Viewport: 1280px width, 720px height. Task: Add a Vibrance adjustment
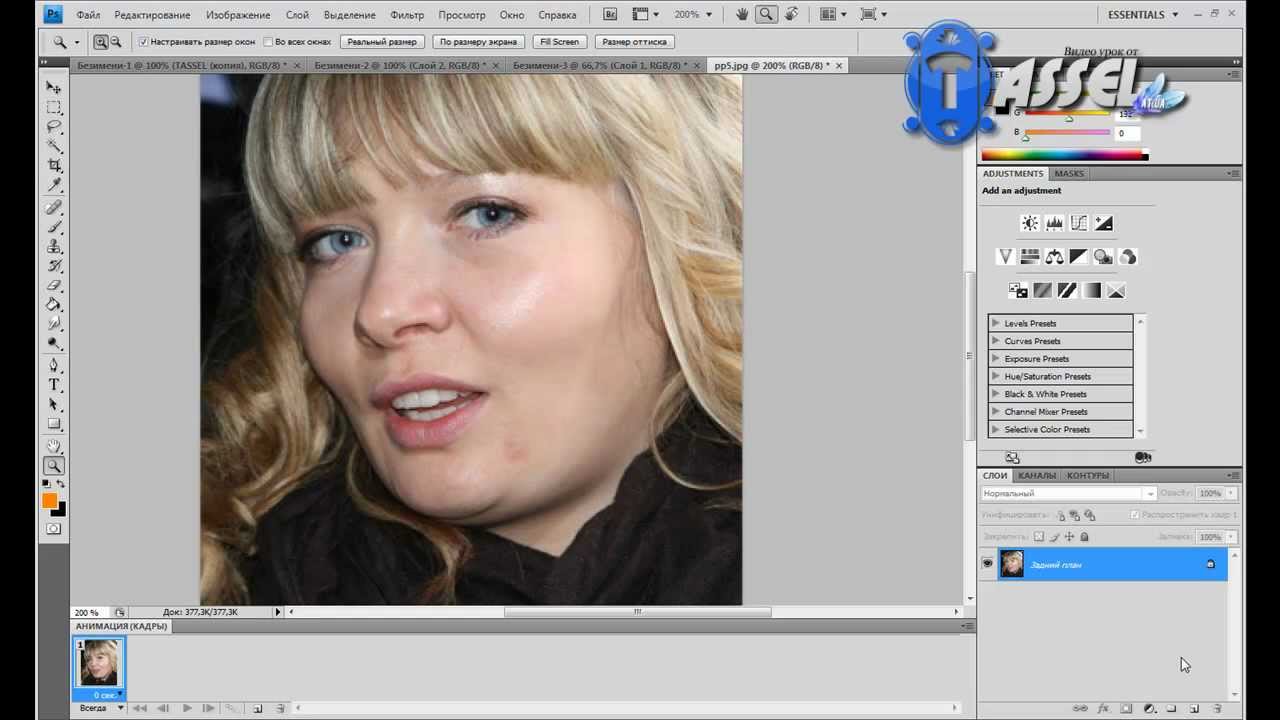coord(1006,257)
